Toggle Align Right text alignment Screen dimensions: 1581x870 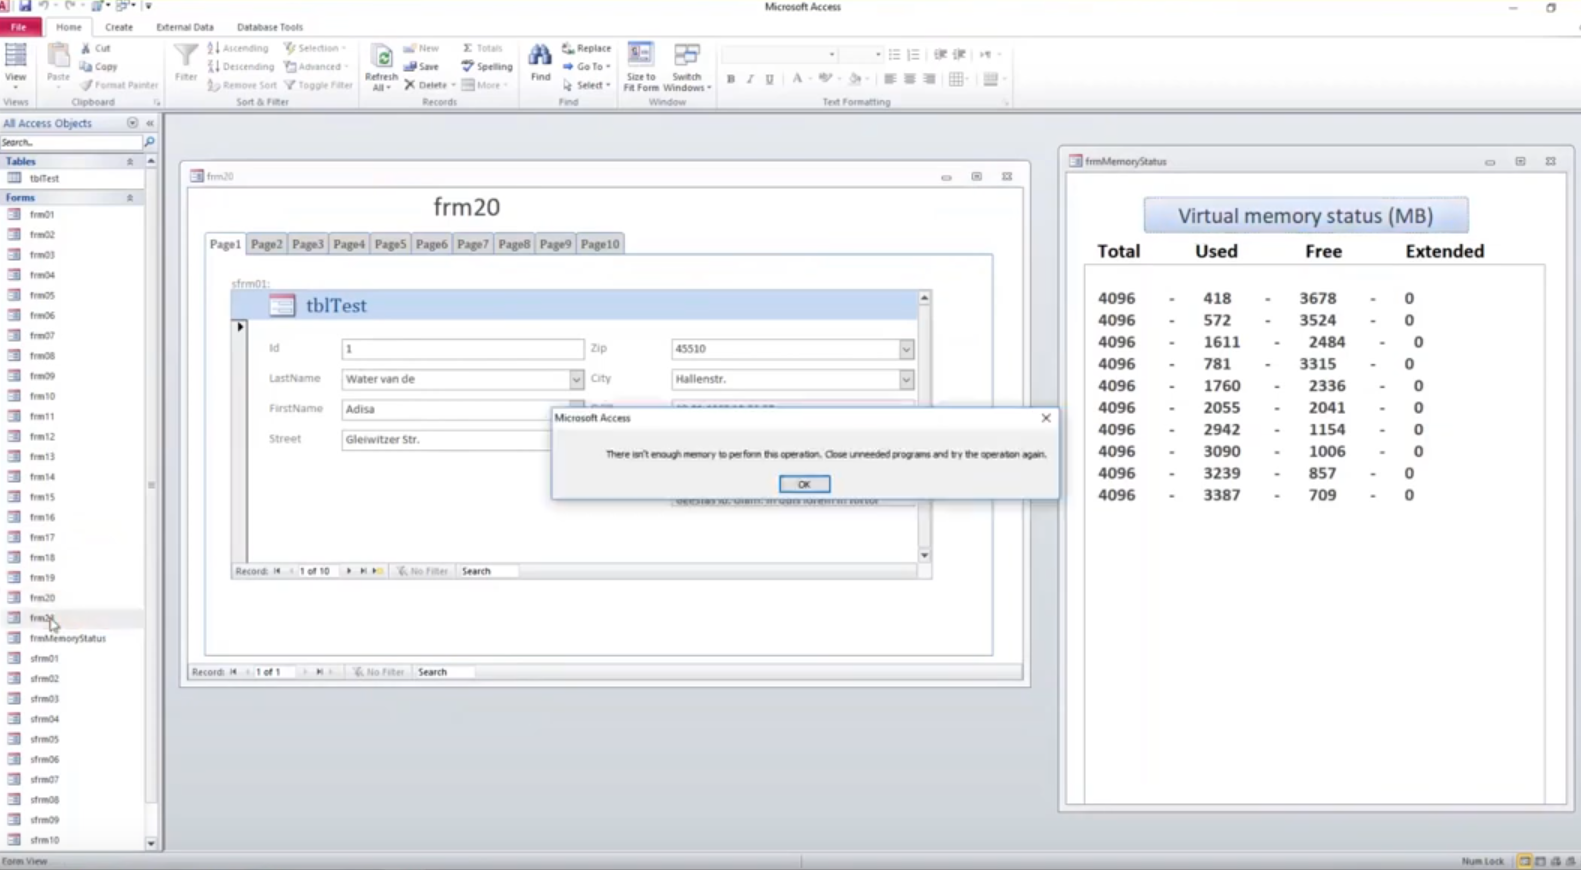tap(929, 79)
